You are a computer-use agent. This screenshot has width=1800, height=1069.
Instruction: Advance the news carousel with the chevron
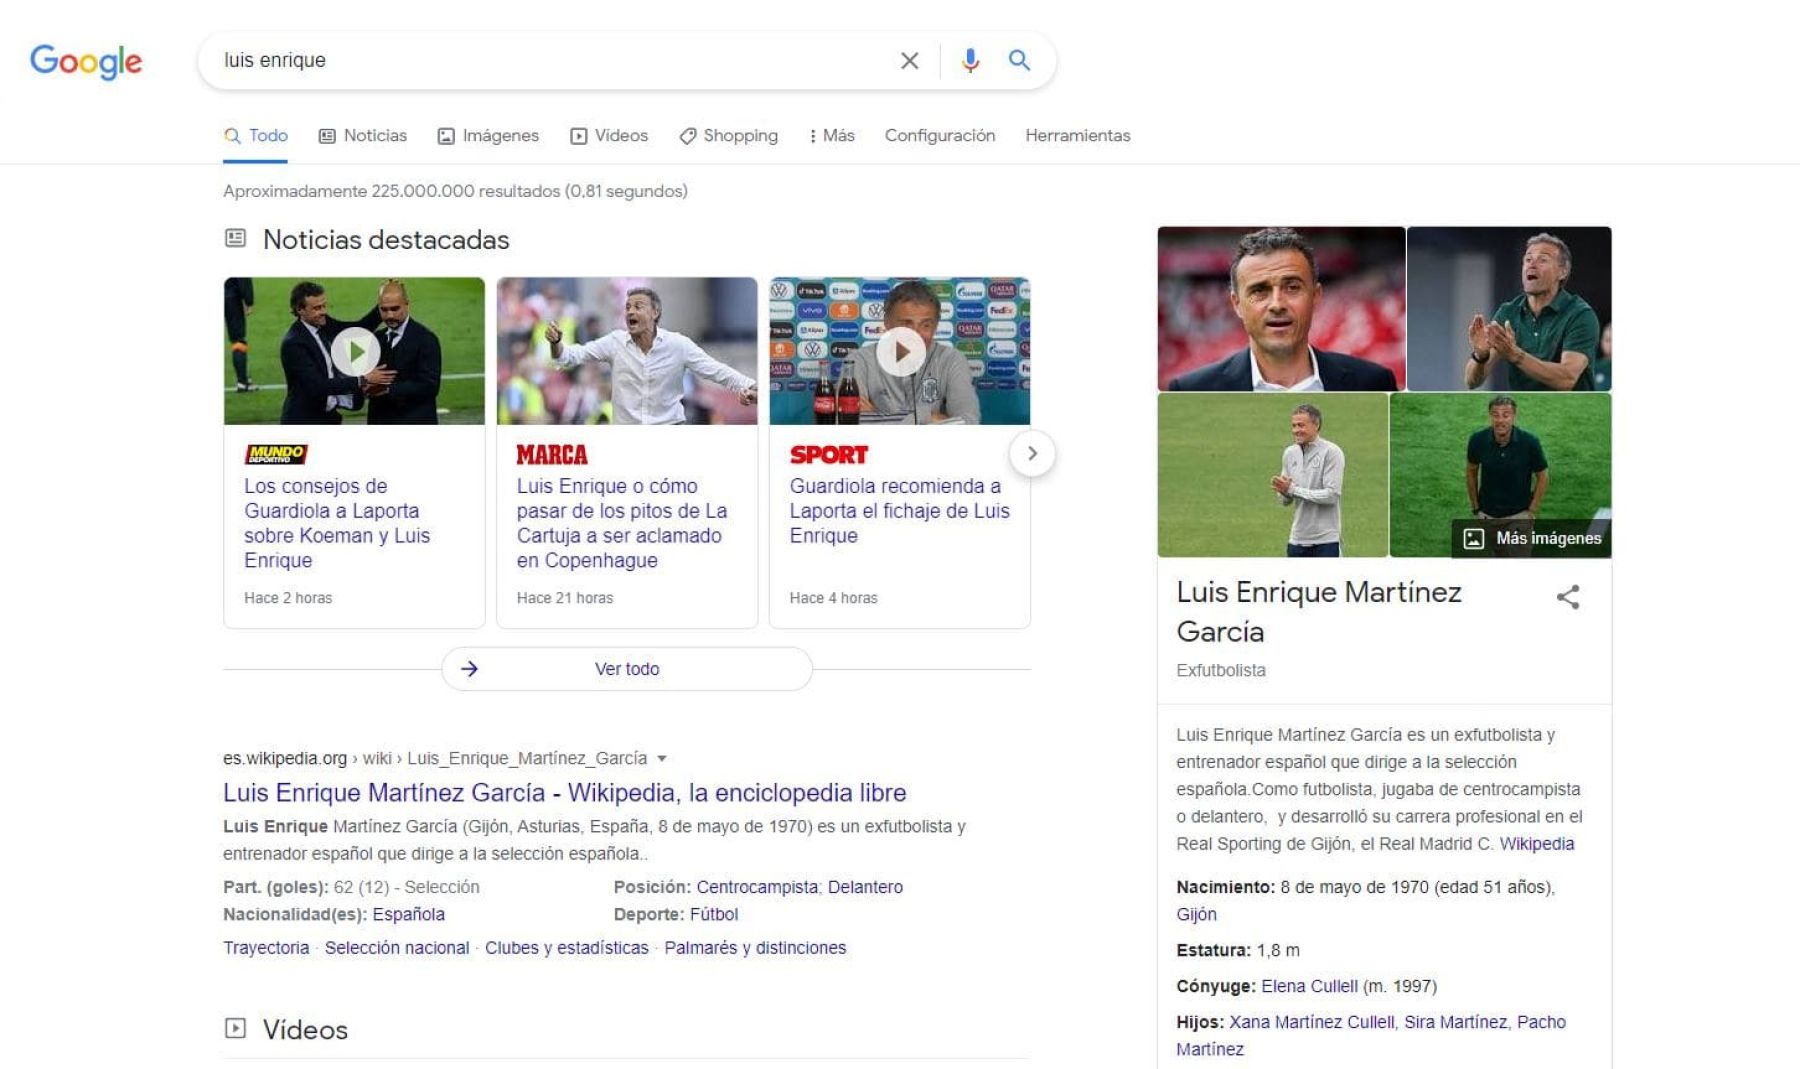(1031, 453)
